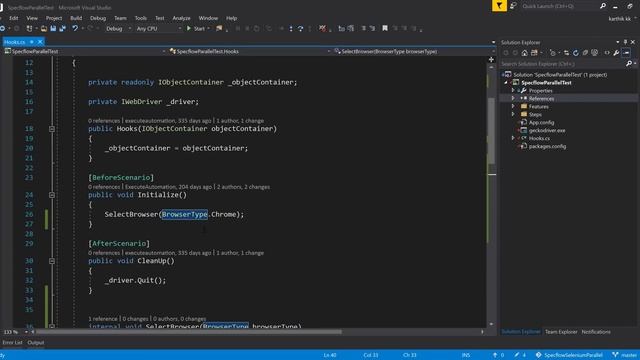
Task: Switch to the Team Explorer tab
Action: coord(561,332)
